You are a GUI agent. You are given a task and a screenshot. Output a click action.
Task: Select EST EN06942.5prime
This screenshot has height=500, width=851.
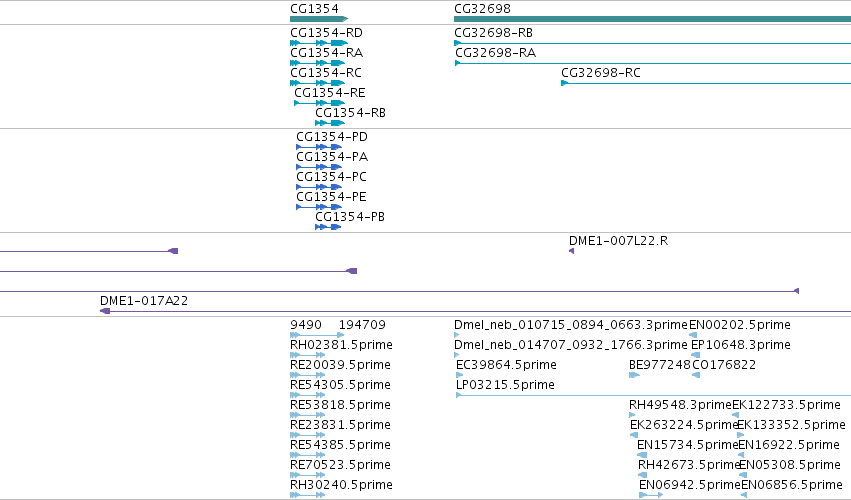pyautogui.click(x=690, y=485)
